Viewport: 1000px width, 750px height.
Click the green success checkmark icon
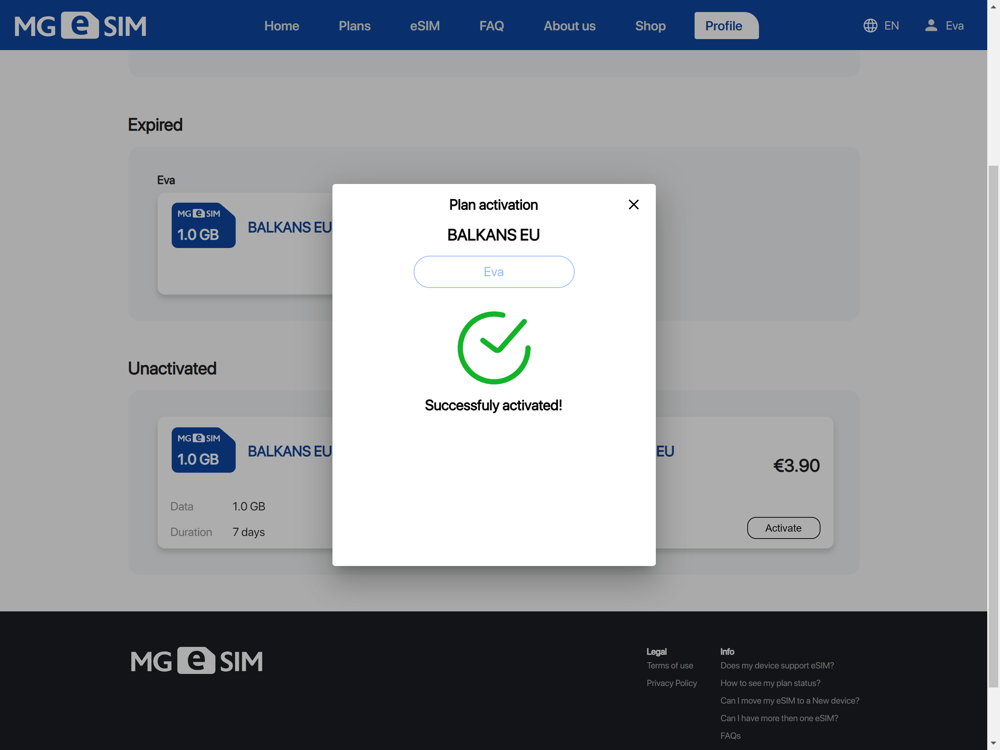point(494,348)
